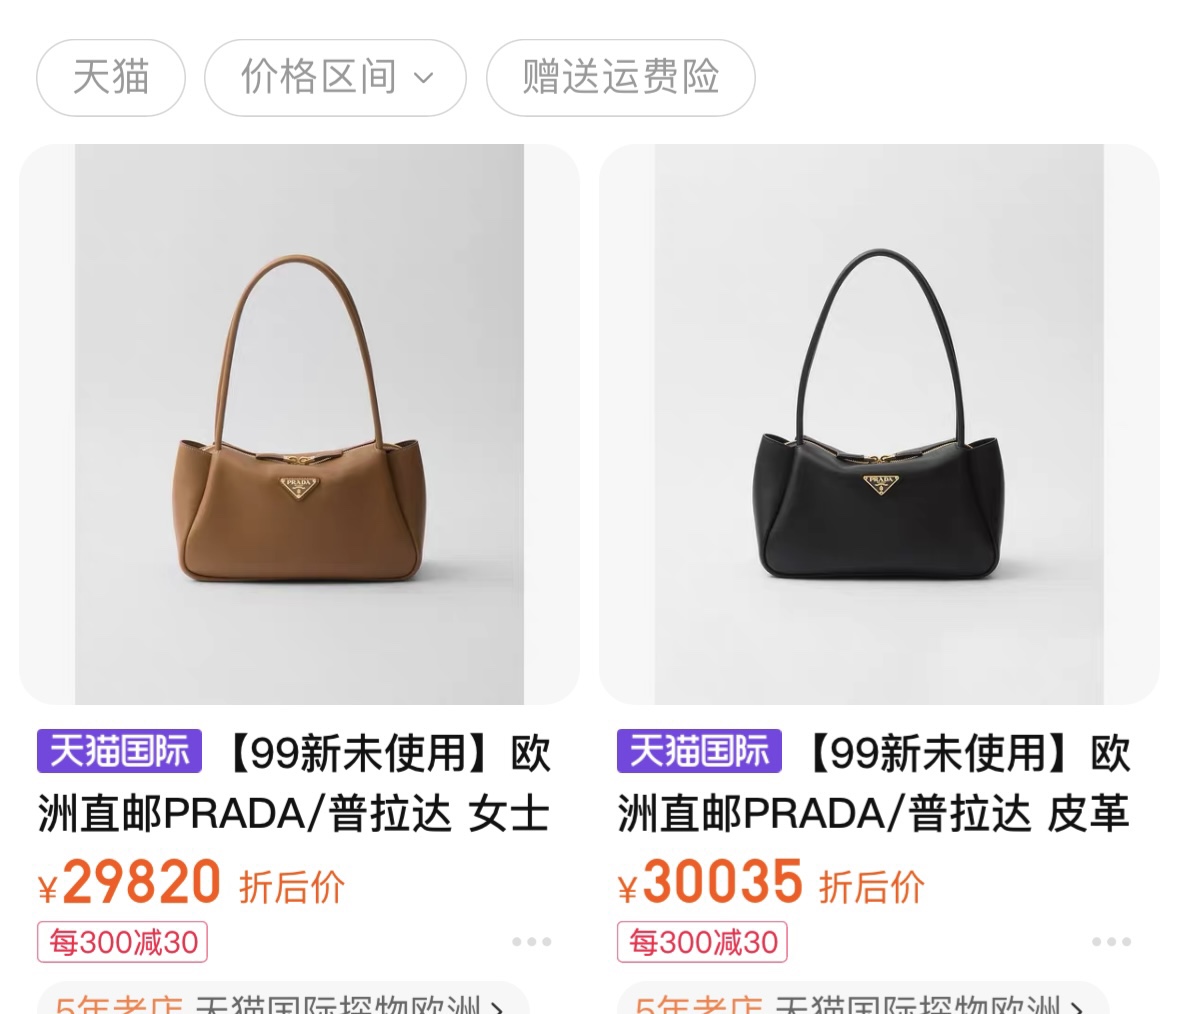This screenshot has width=1179, height=1014.
Task: Toggle the 天猫 filter chip
Action: click(x=111, y=77)
